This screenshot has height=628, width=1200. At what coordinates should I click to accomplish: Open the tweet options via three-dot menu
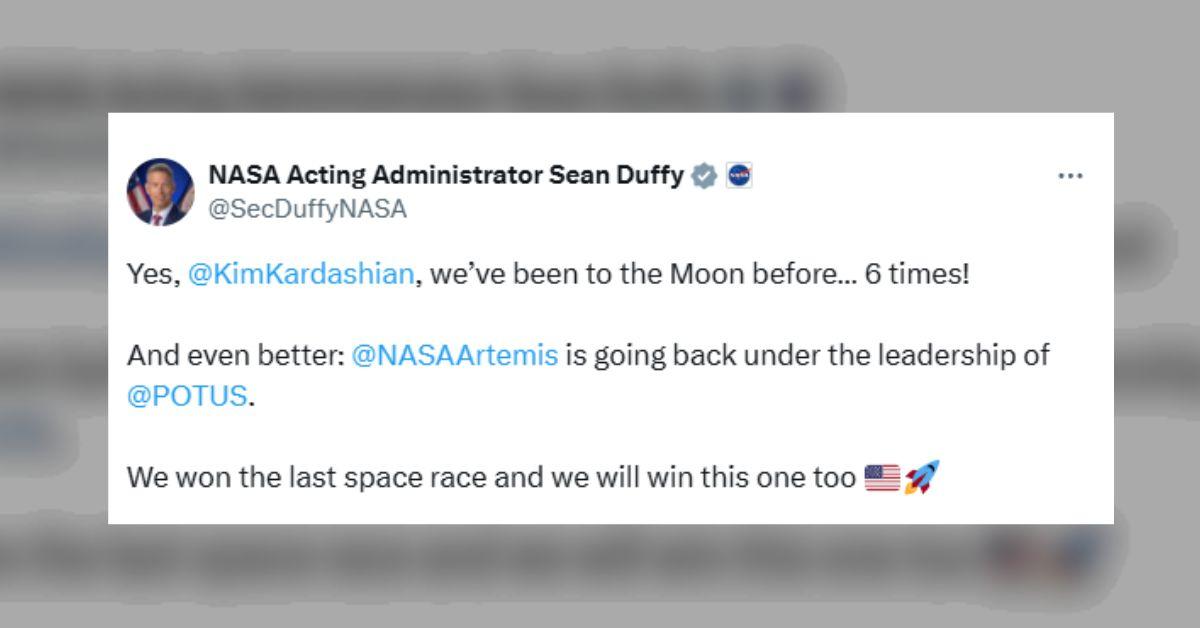pyautogui.click(x=1071, y=175)
